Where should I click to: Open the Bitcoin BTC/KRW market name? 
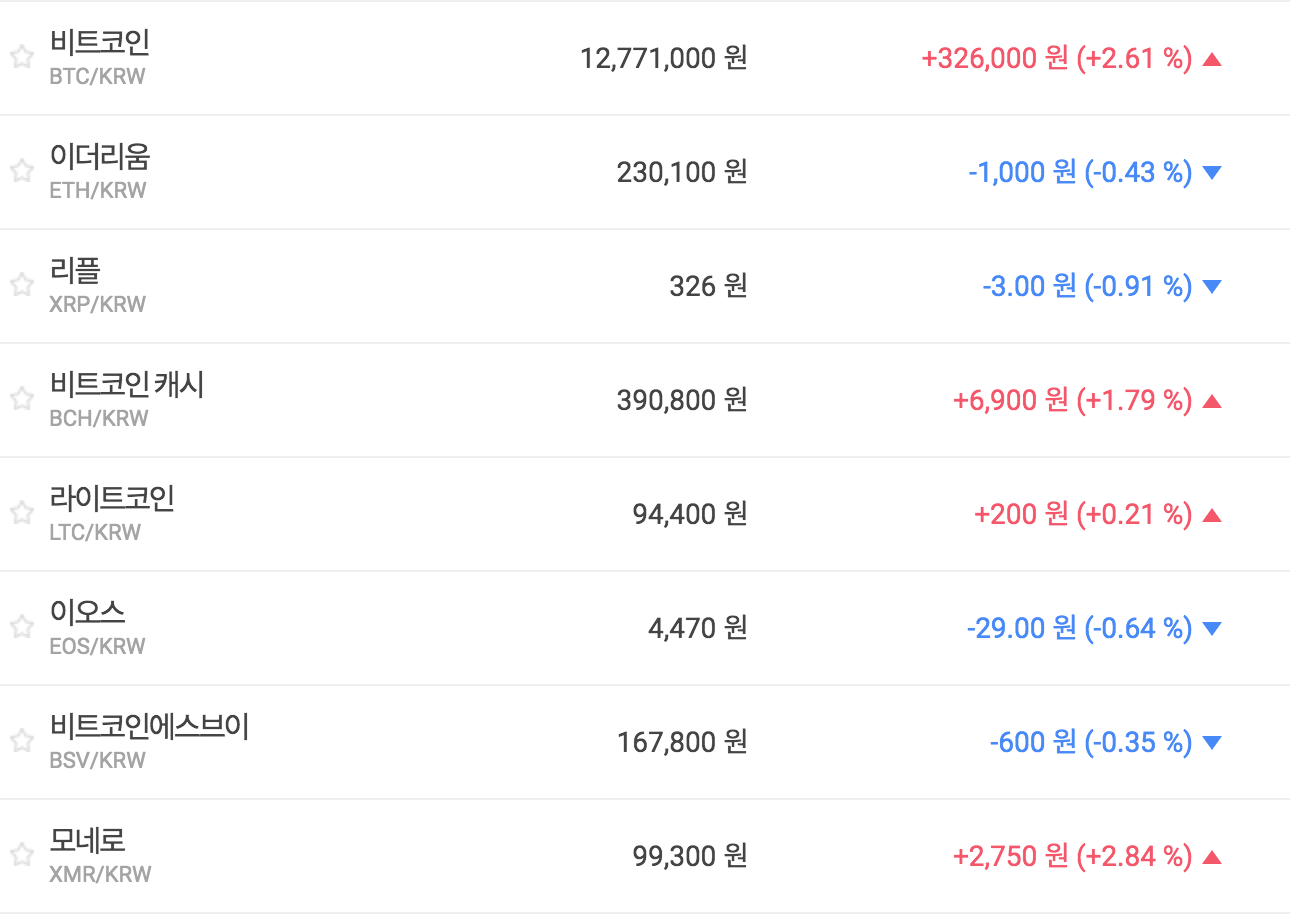coord(99,43)
